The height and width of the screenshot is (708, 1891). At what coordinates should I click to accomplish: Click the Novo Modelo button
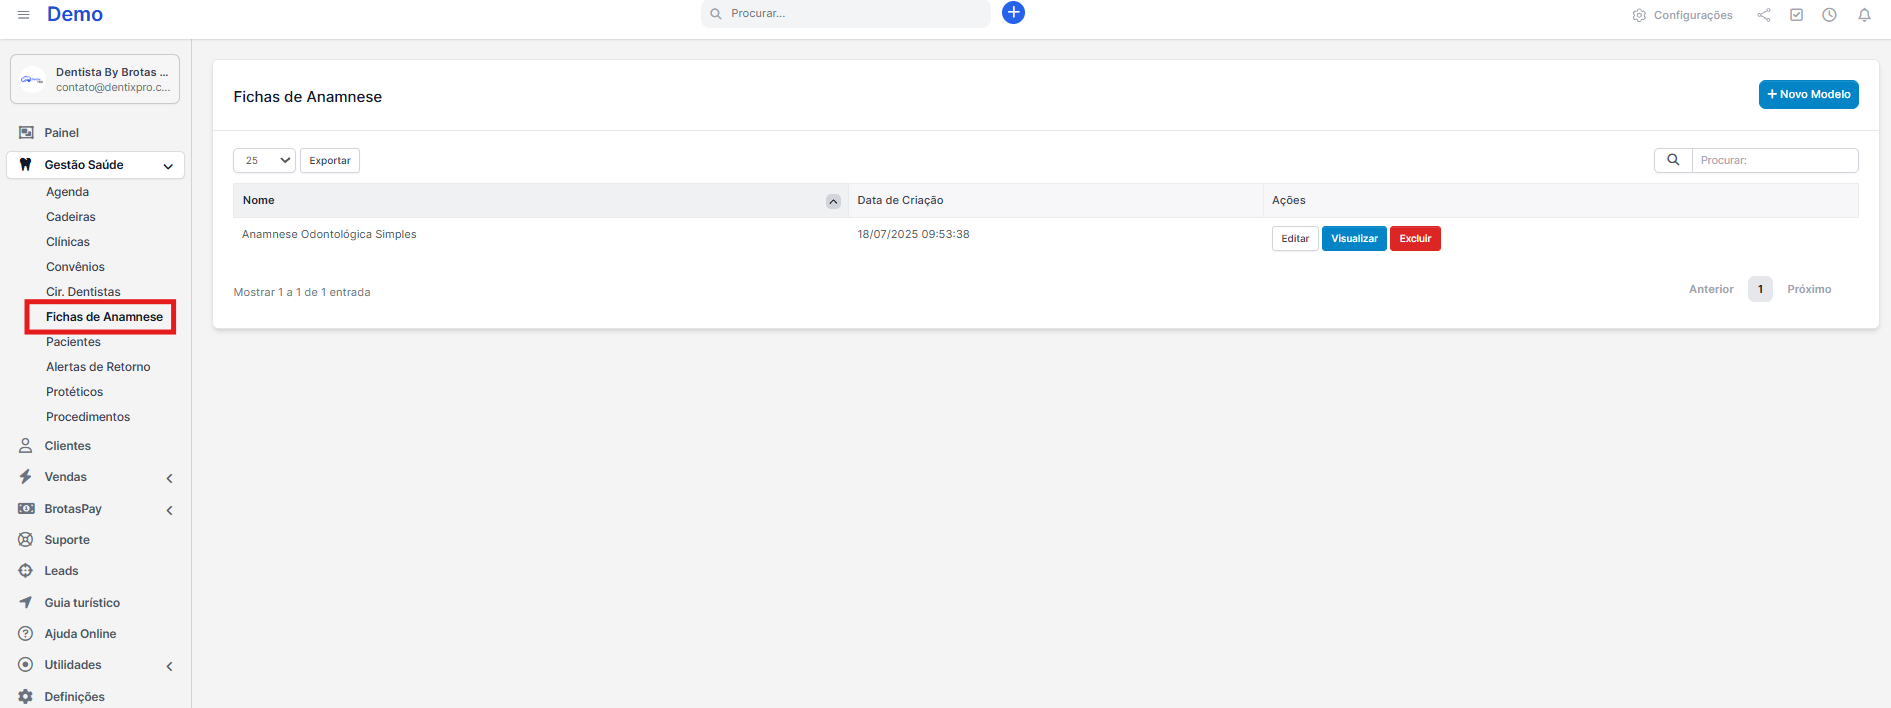click(1808, 94)
